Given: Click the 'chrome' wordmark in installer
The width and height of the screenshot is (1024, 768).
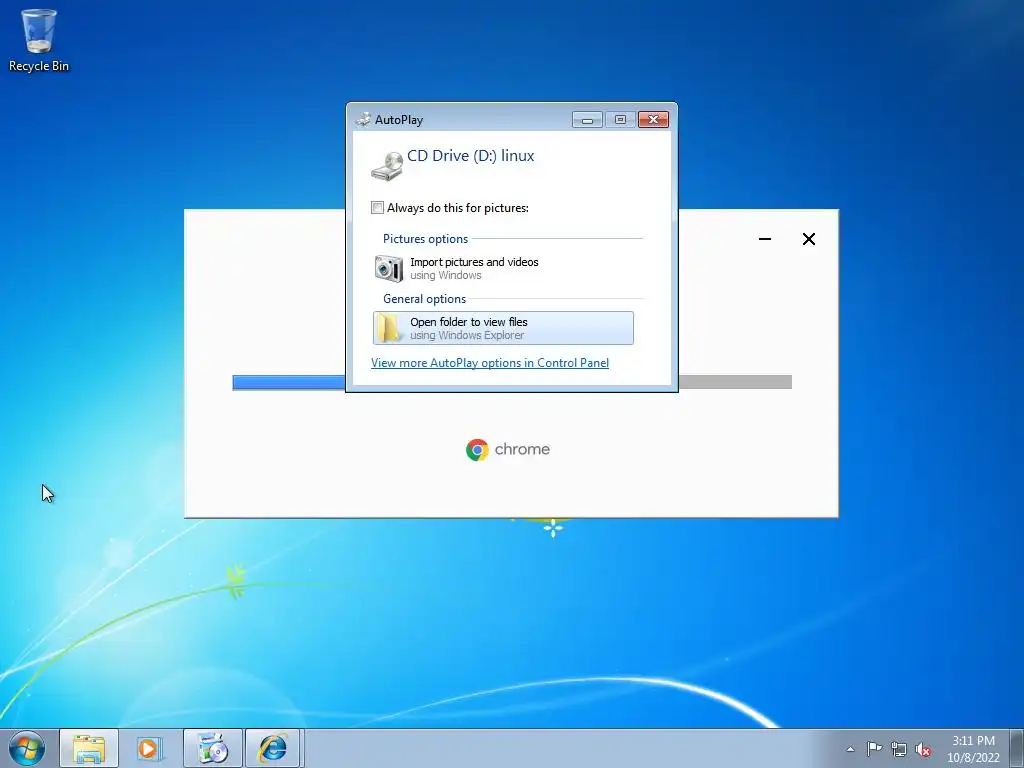Looking at the screenshot, I should (x=522, y=449).
